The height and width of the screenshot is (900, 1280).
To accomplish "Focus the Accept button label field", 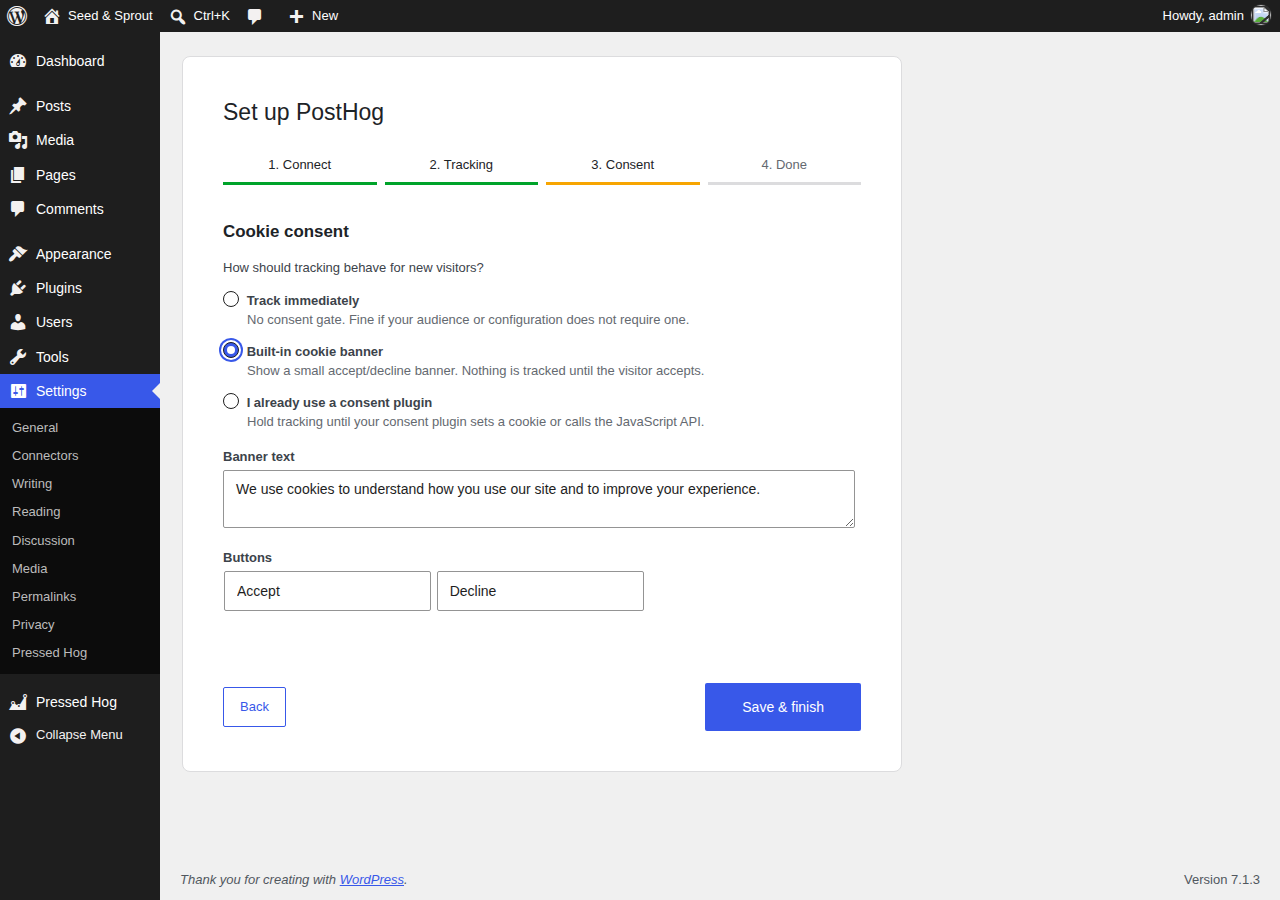I will coord(327,591).
